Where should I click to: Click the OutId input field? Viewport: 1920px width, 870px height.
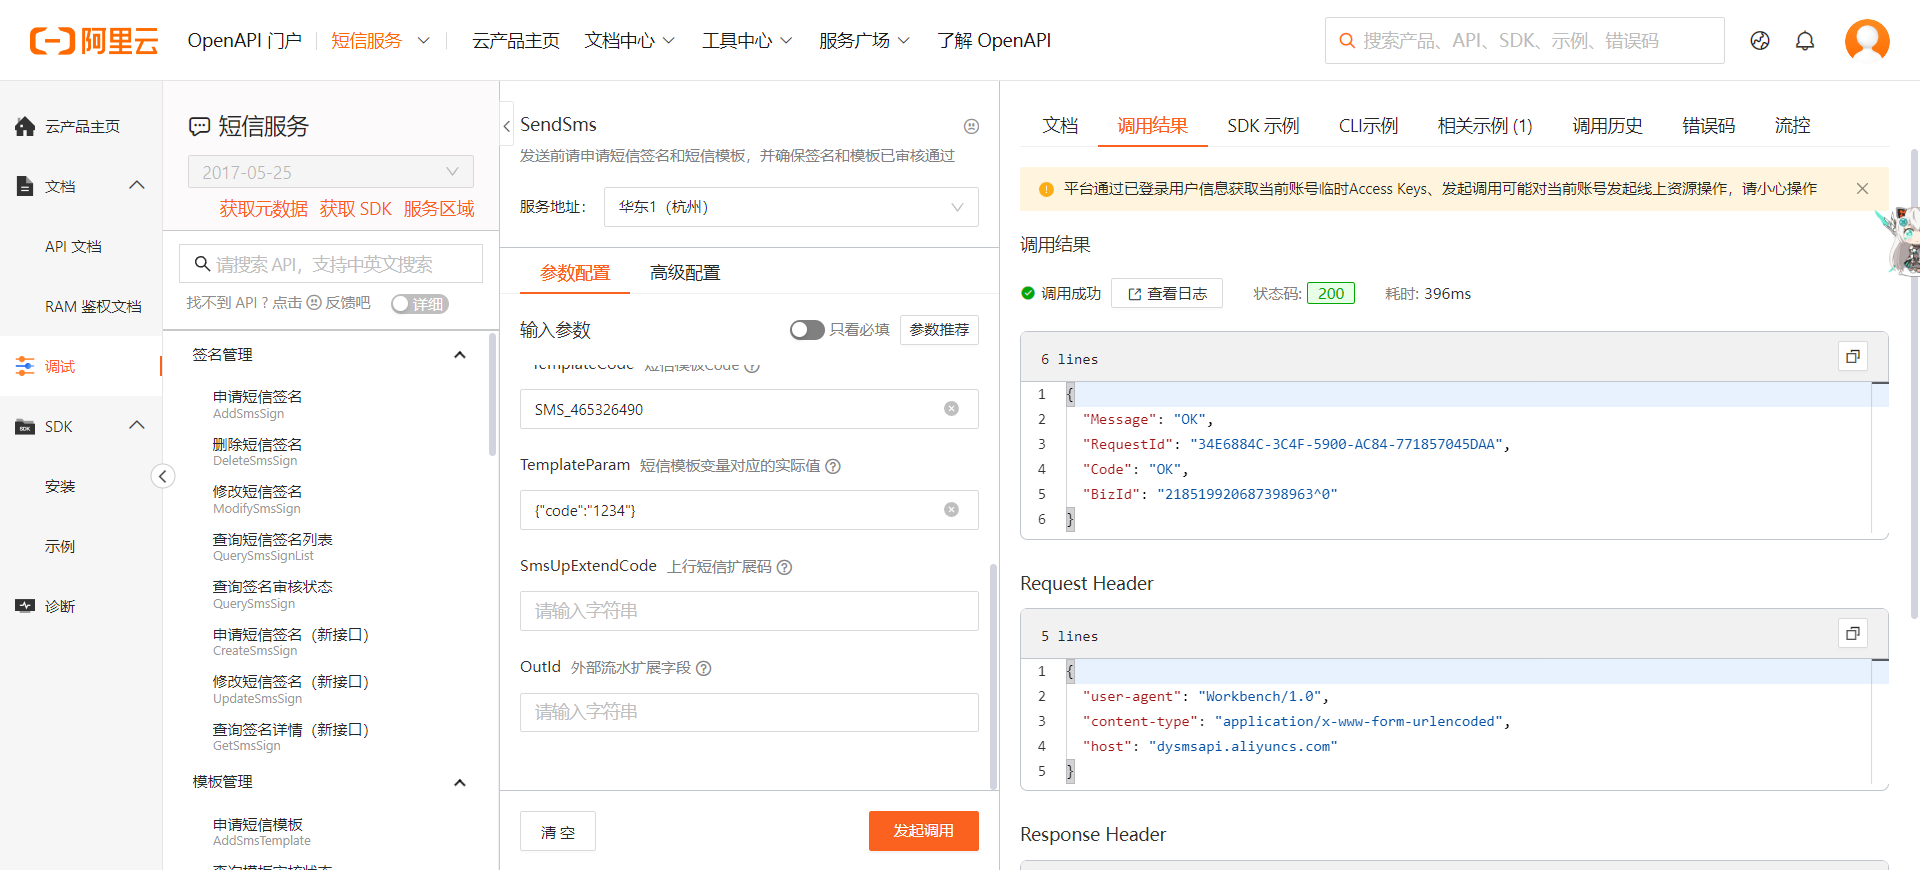pyautogui.click(x=749, y=712)
